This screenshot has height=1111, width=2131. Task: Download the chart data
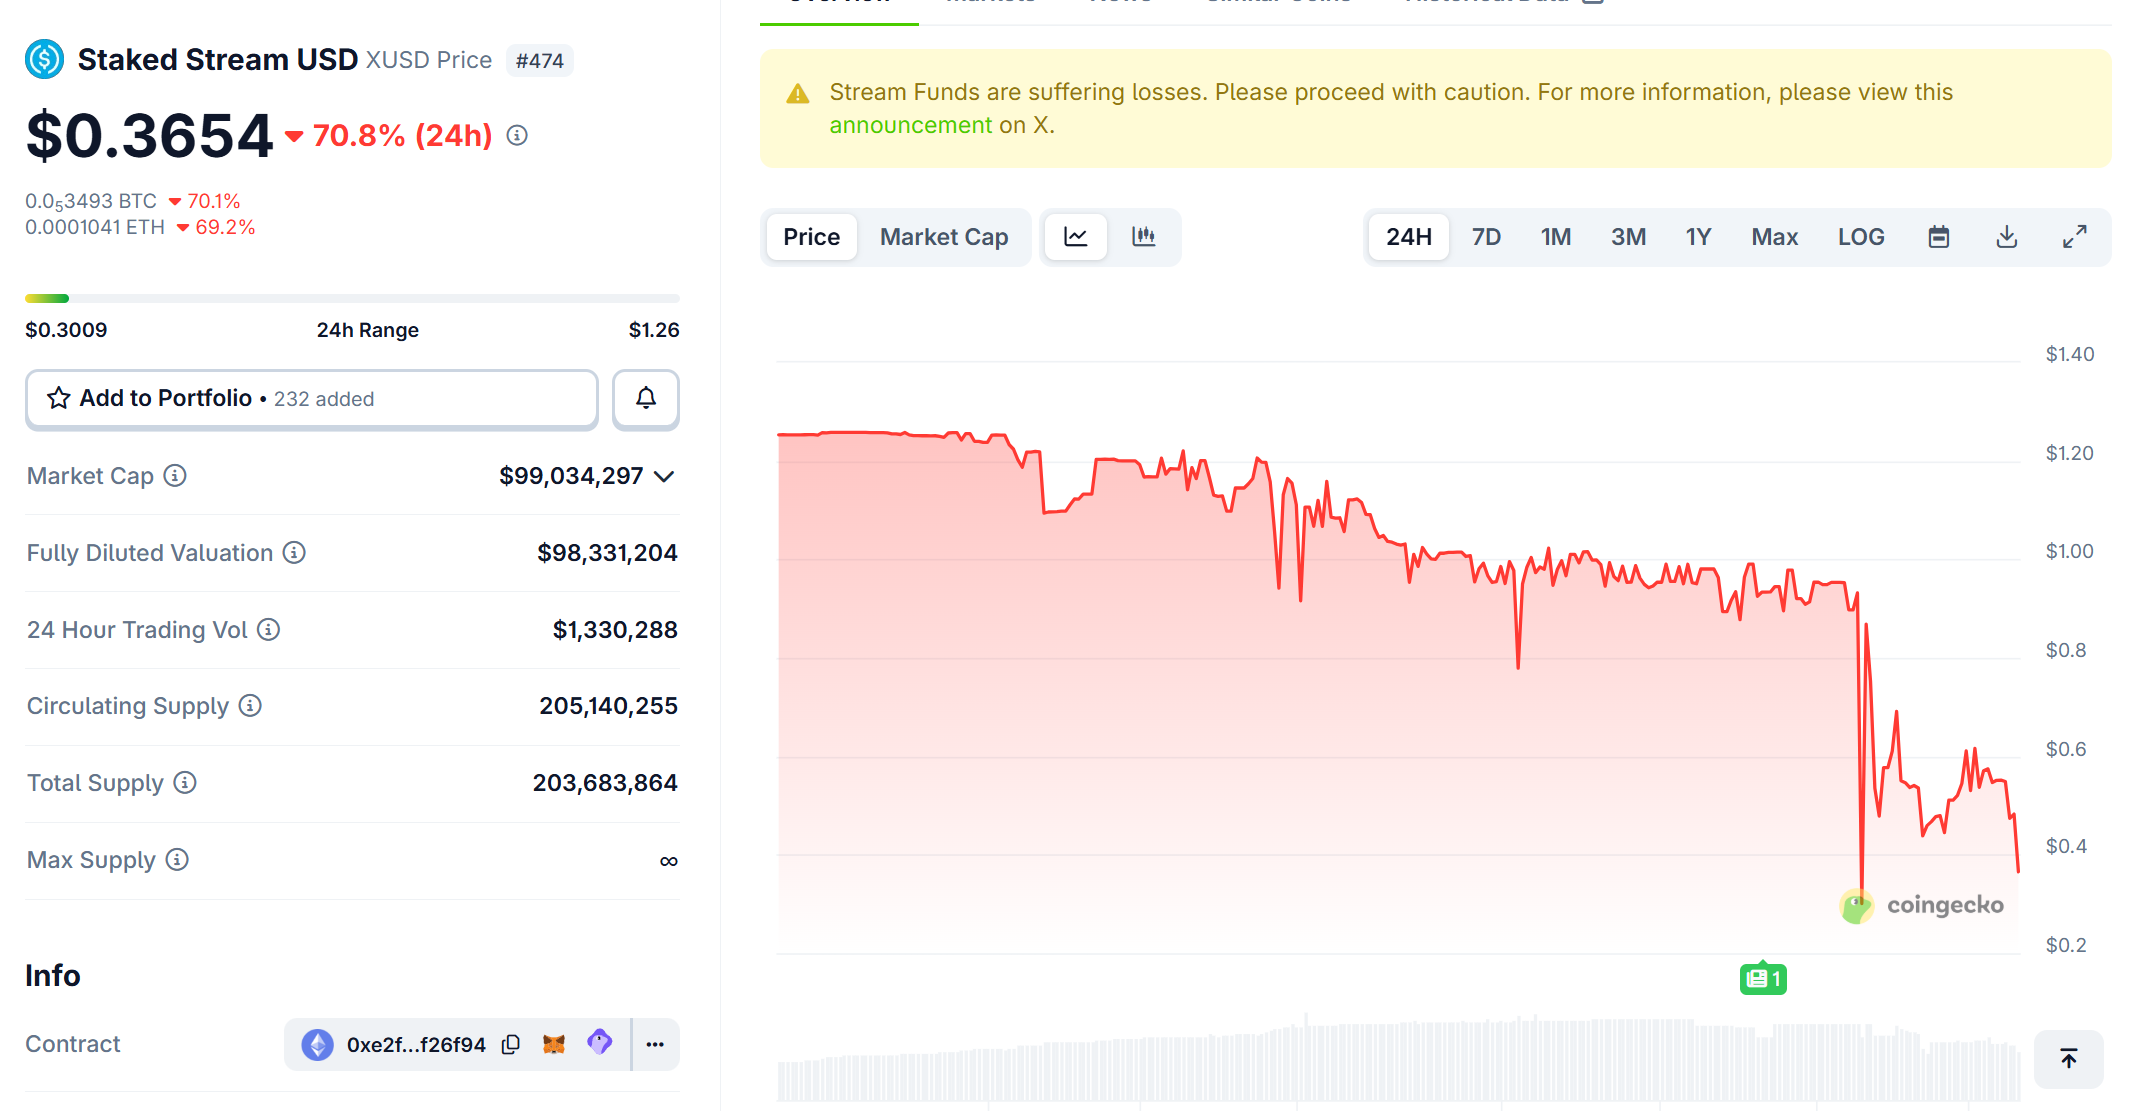(x=2006, y=236)
